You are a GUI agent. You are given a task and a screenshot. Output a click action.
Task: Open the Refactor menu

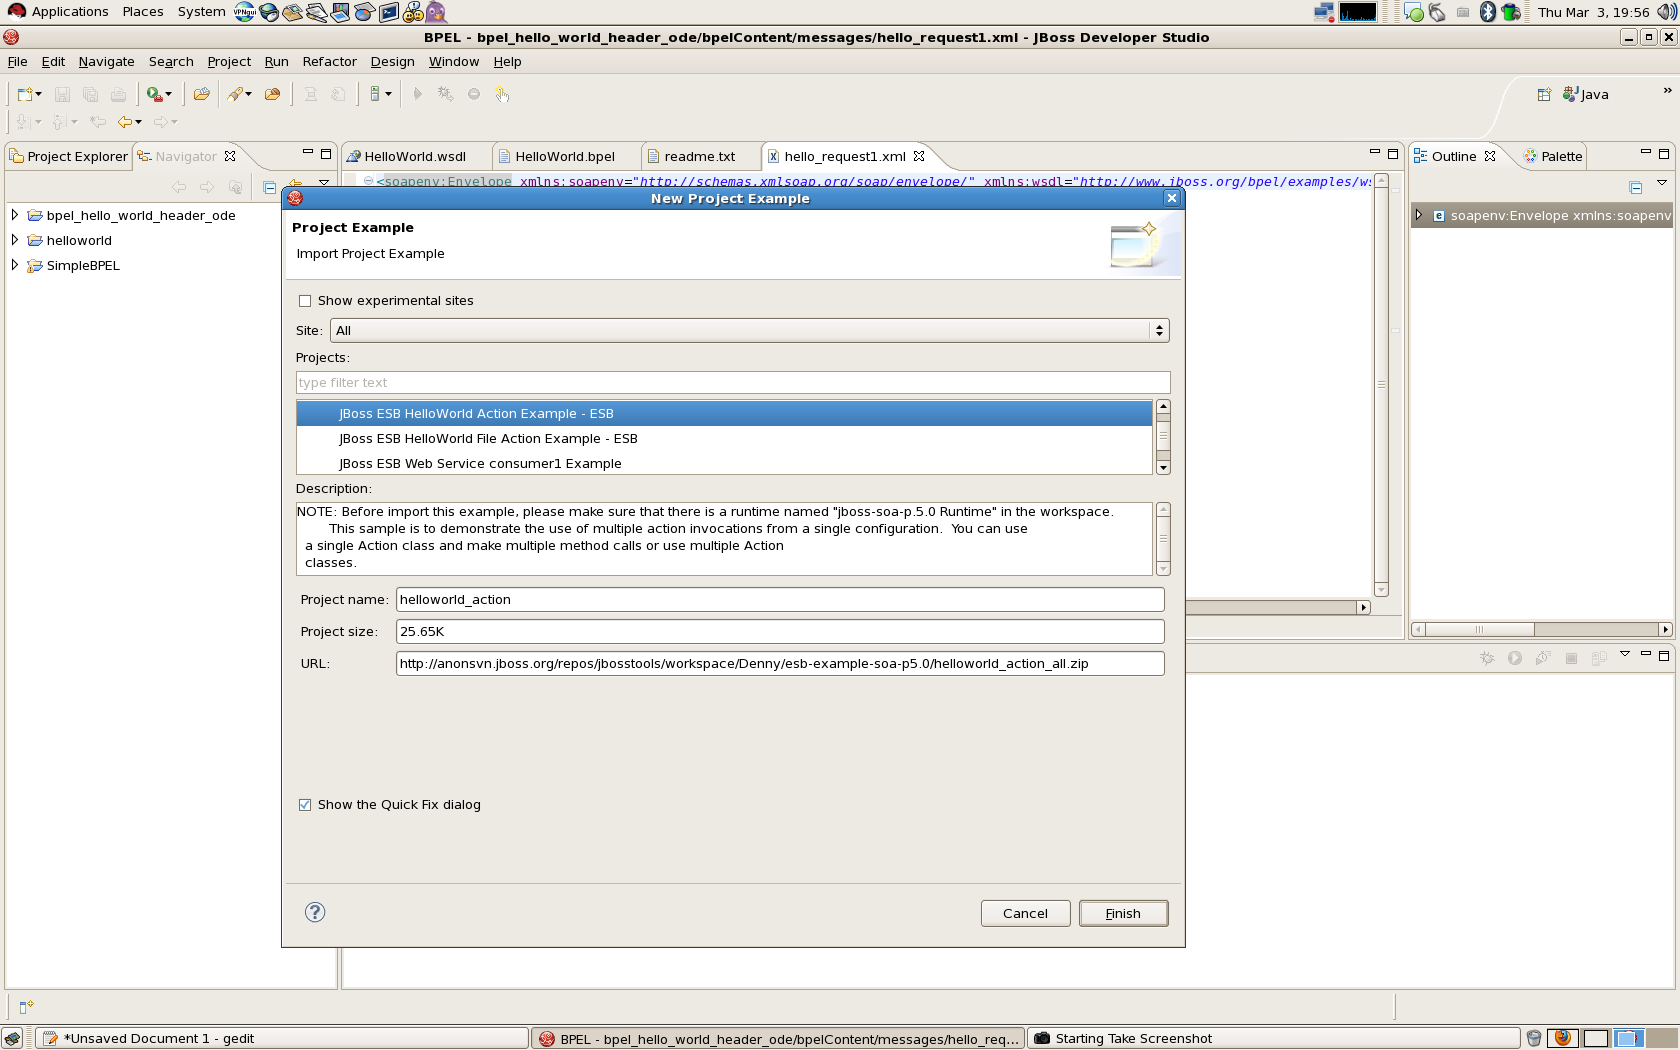click(330, 62)
